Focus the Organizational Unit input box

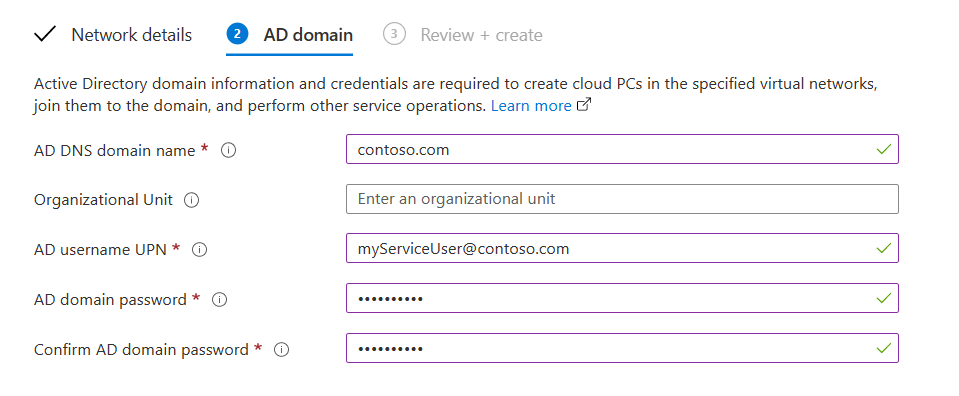[x=622, y=199]
